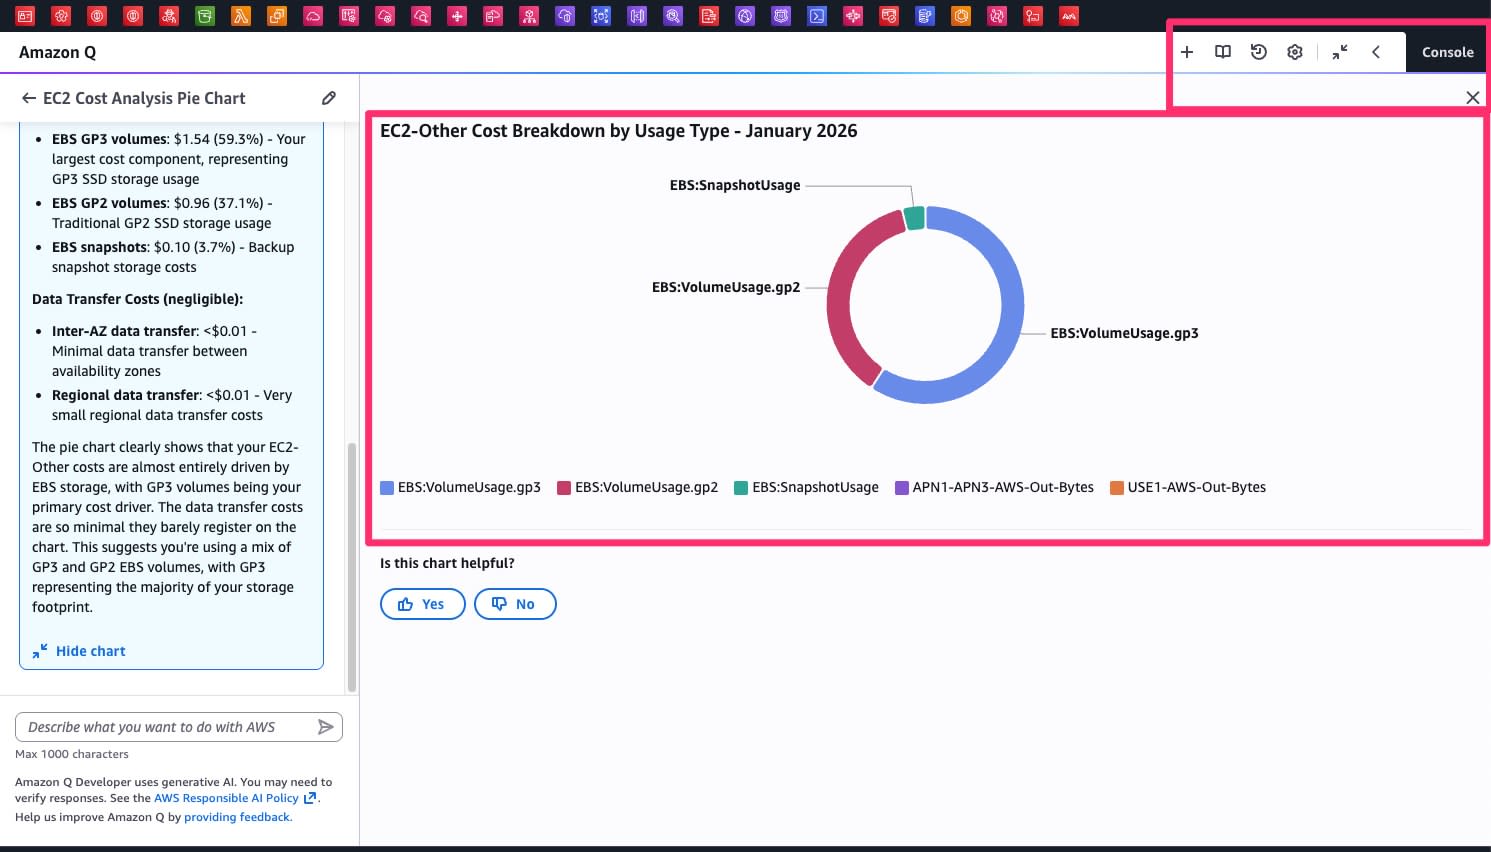Toggle EBS:SnapshotUsage legend entry
Image resolution: width=1491 pixels, height=852 pixels.
[x=807, y=487]
